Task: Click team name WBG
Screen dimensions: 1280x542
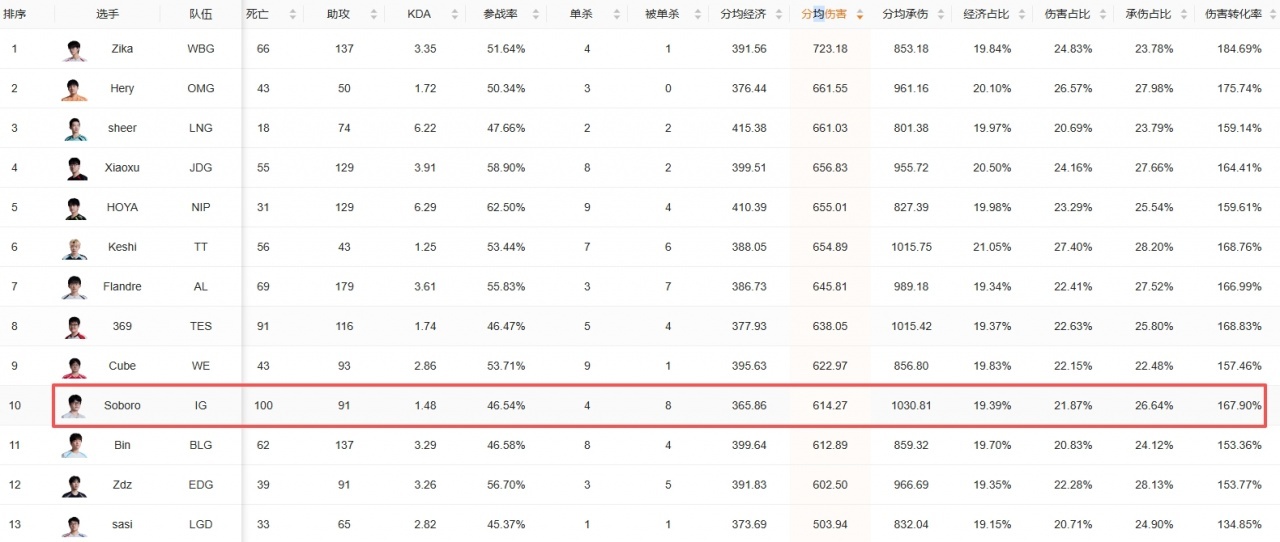Action: click(x=200, y=49)
